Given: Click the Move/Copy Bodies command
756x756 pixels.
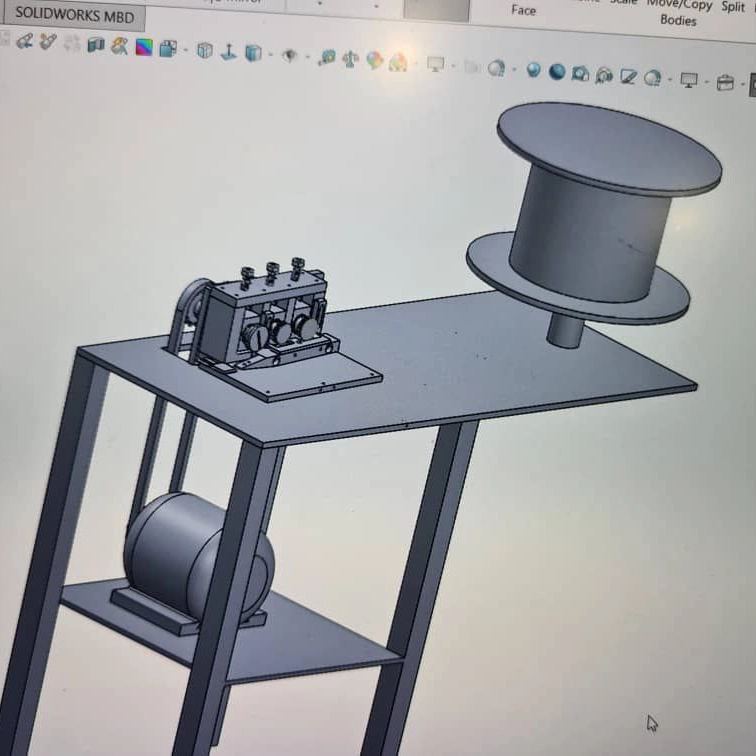Looking at the screenshot, I should (679, 13).
